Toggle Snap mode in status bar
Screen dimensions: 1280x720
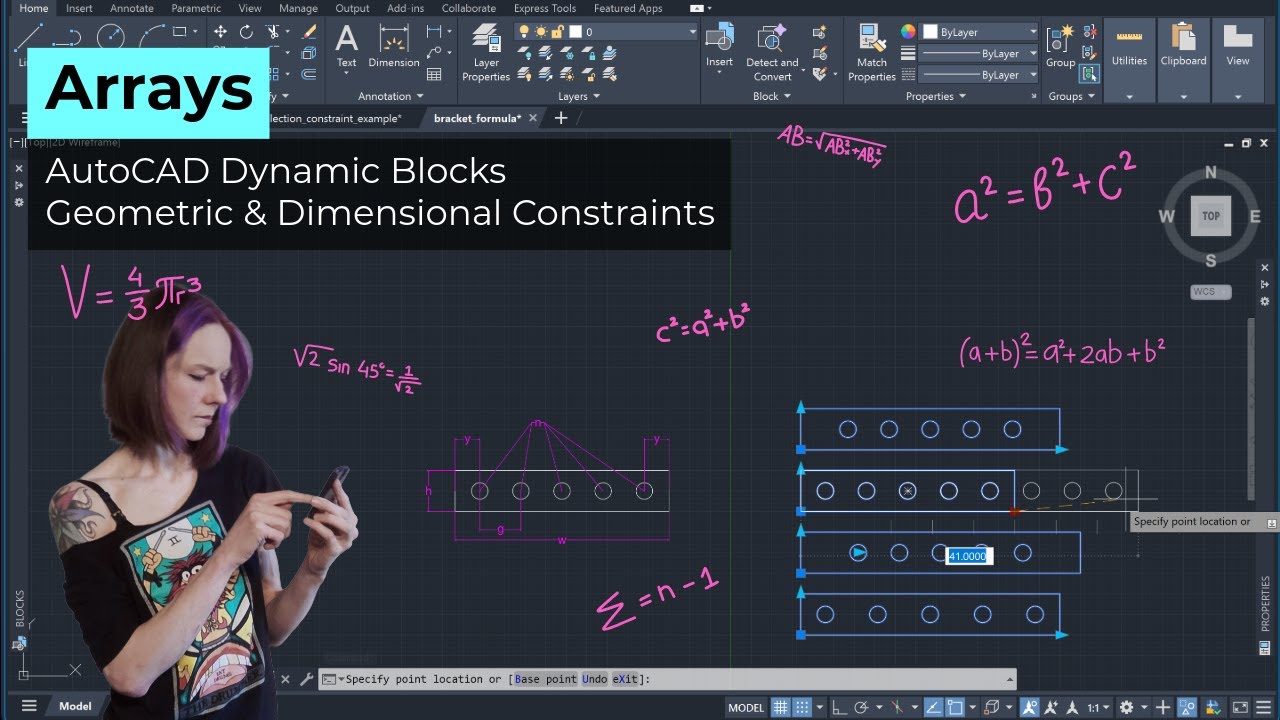coord(802,707)
